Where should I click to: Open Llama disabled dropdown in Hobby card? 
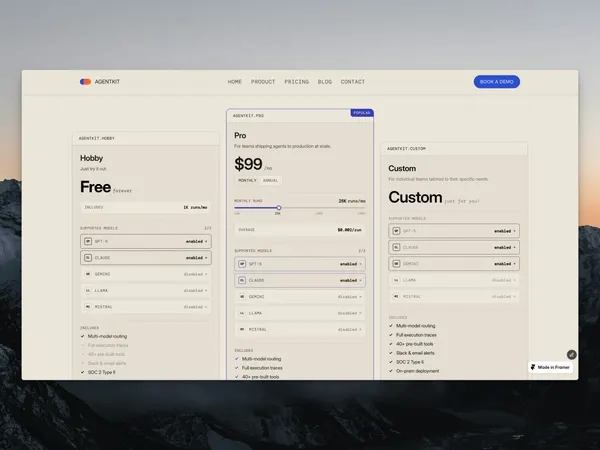tap(195, 290)
